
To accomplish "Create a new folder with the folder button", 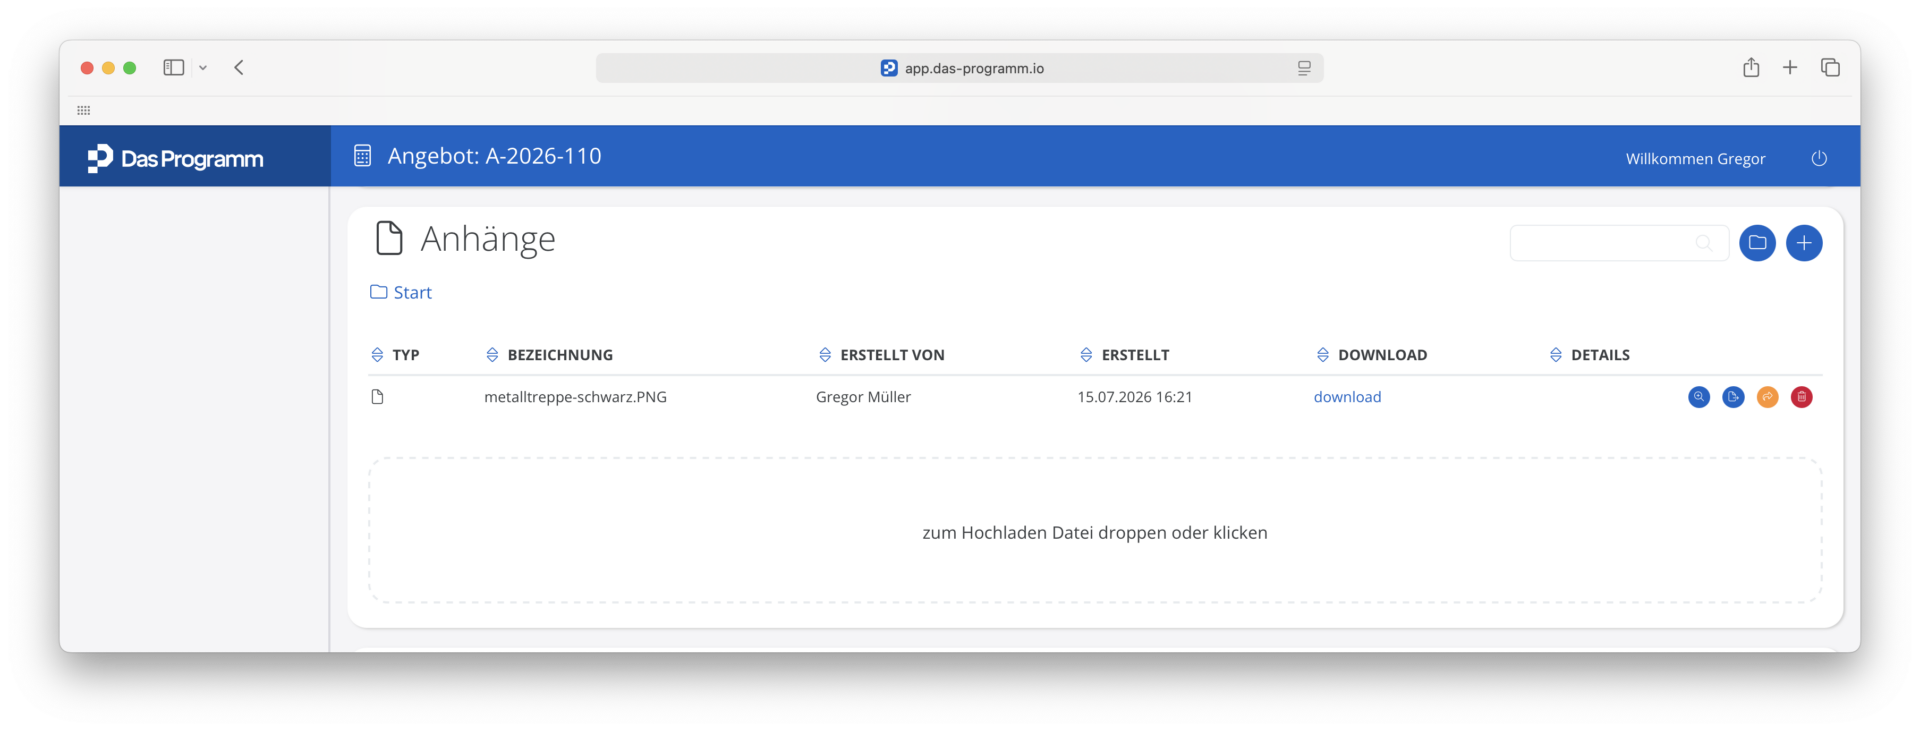I will [x=1757, y=243].
